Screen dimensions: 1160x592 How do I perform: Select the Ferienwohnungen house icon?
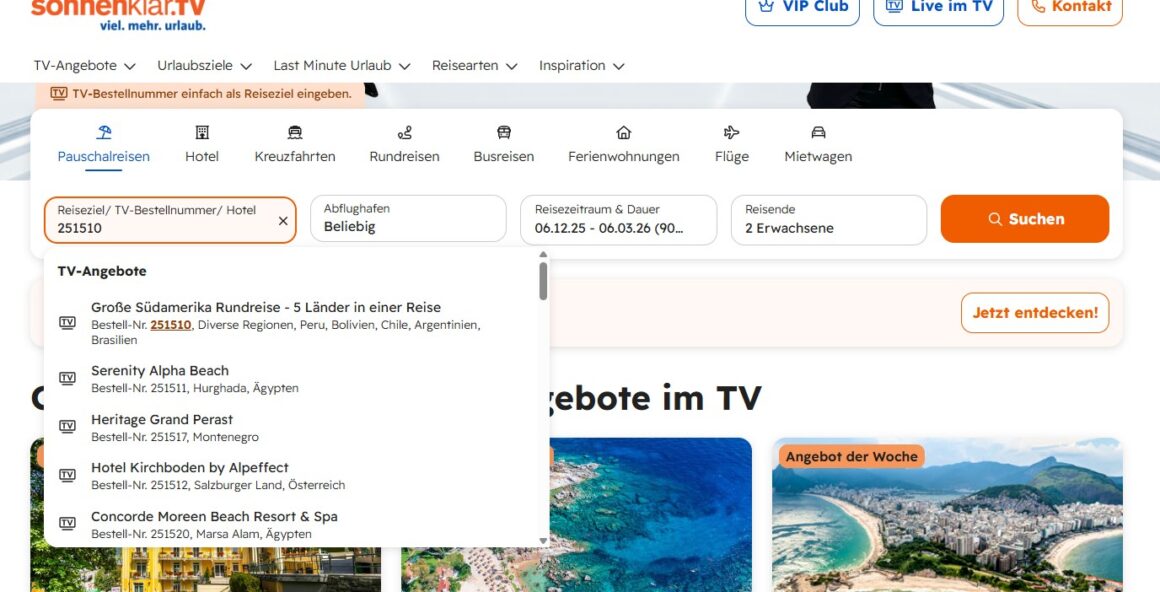pos(623,131)
